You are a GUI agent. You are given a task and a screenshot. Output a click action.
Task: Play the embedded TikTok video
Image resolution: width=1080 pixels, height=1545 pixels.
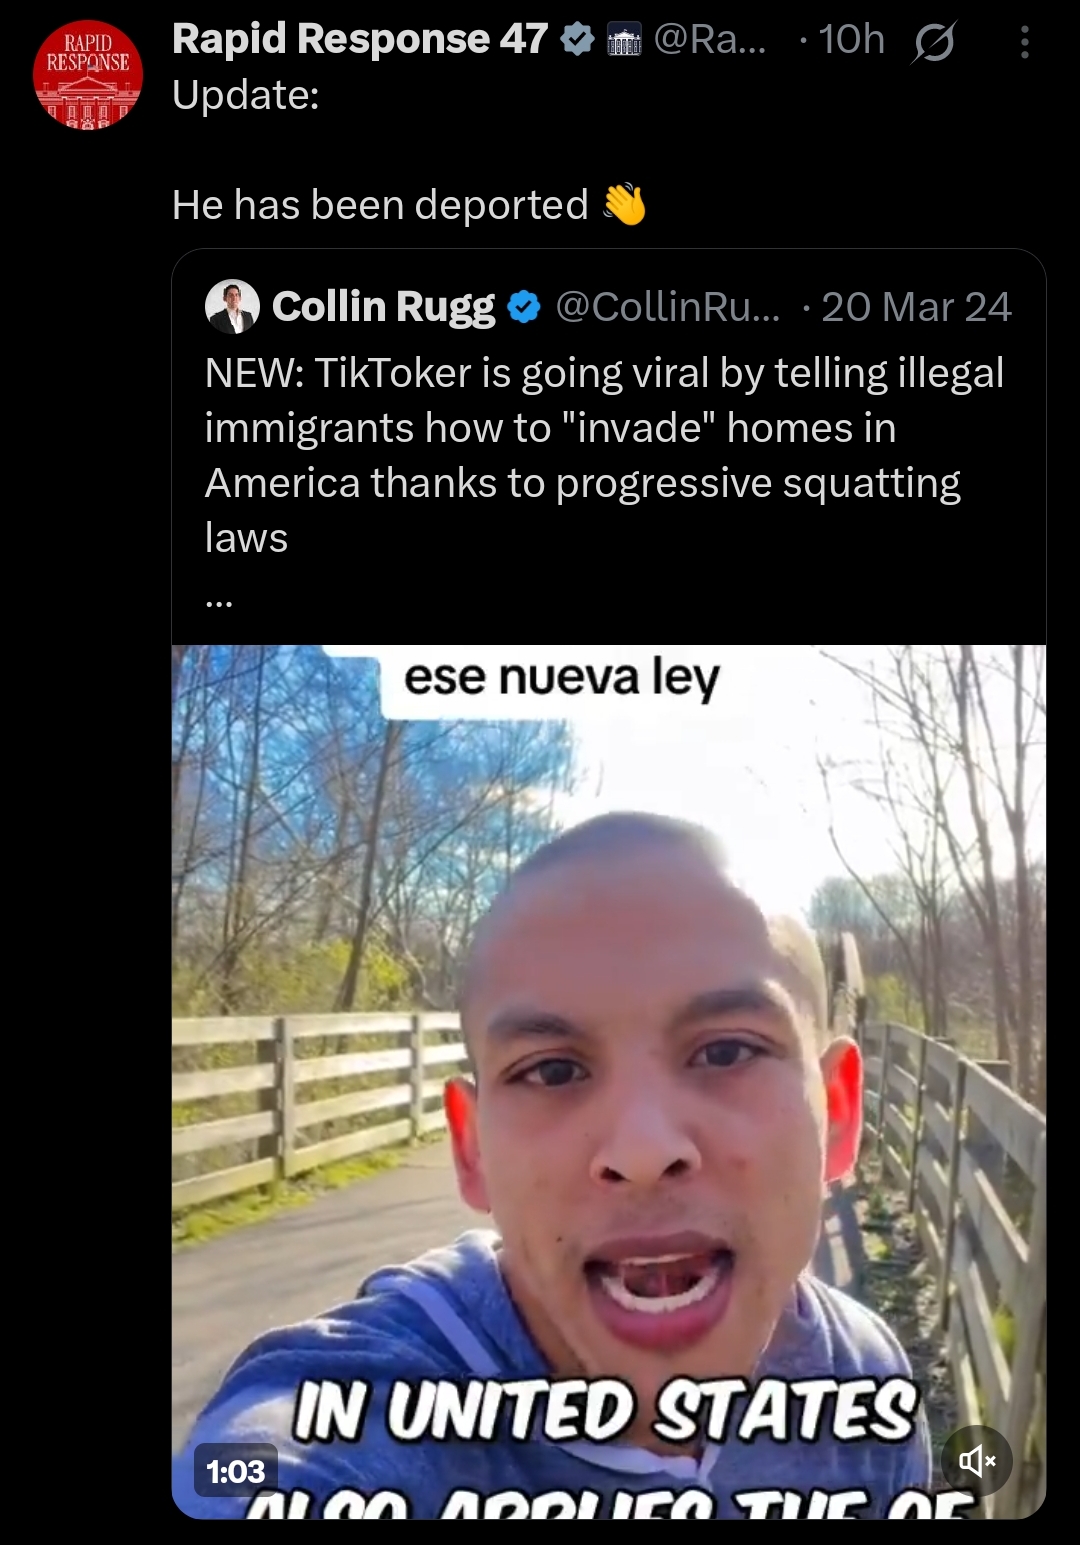pyautogui.click(x=609, y=1082)
